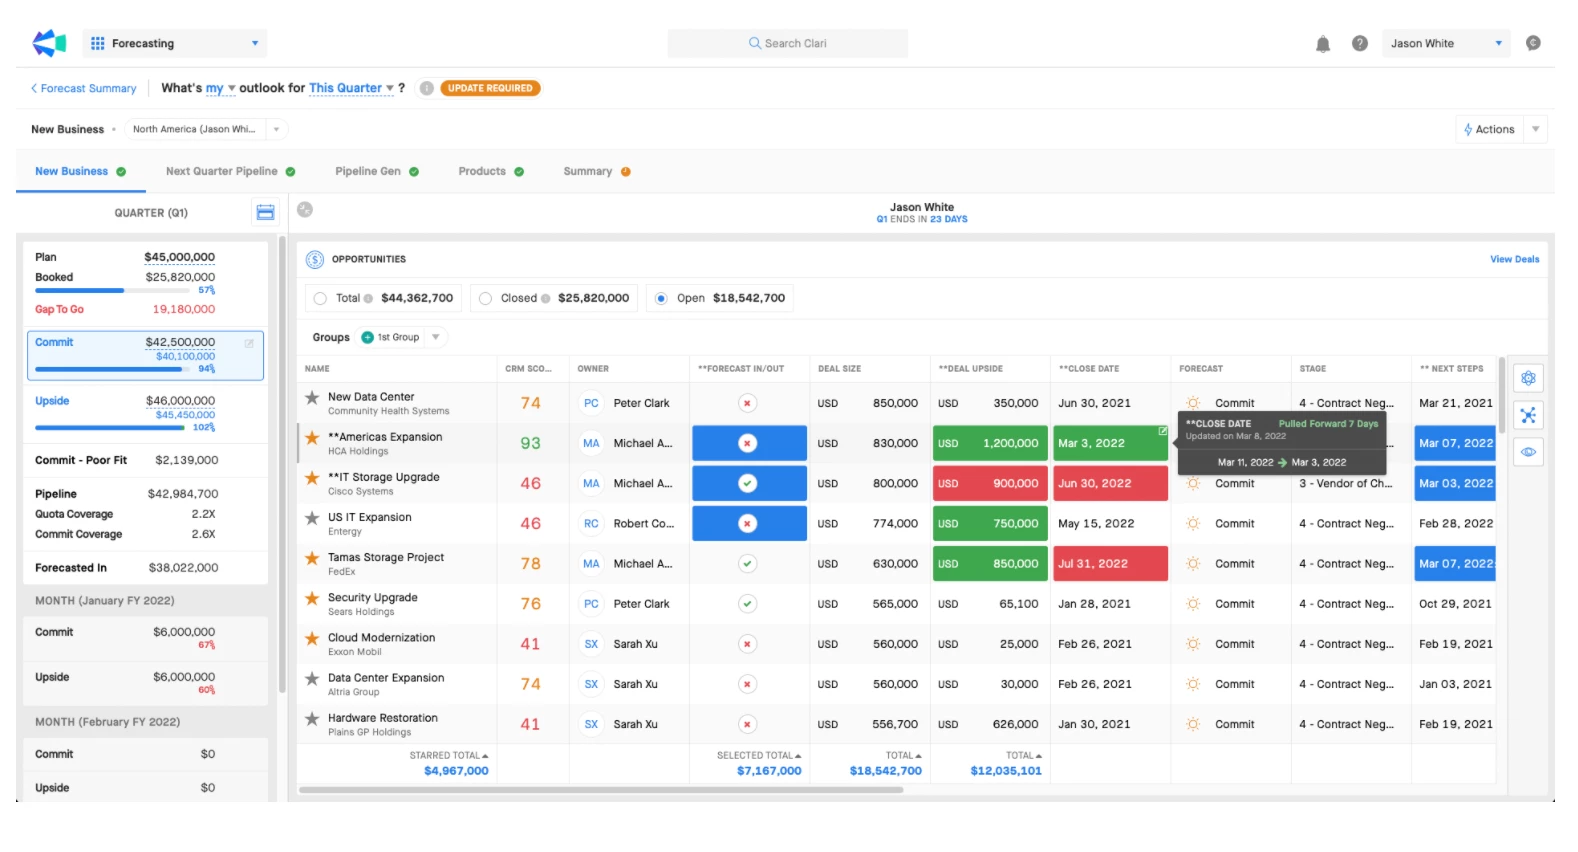Switch to Next Quarter Pipeline tab

(230, 171)
